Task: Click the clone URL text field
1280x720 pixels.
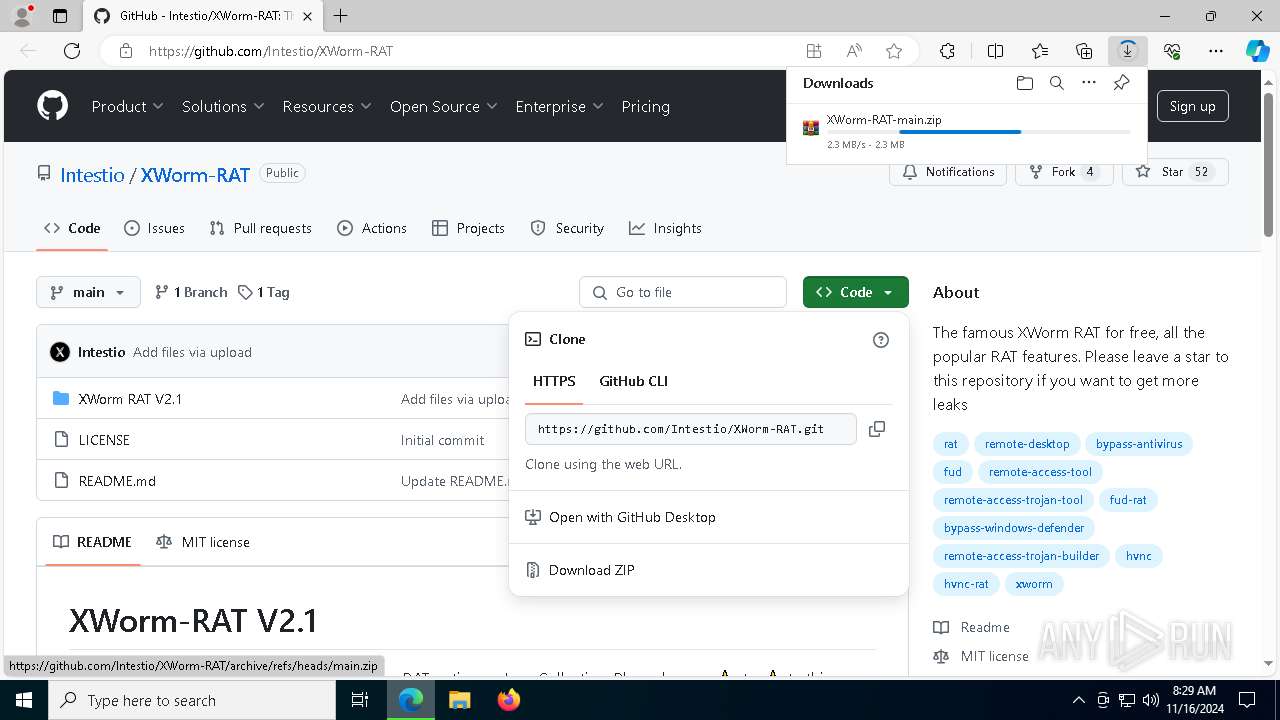Action: point(691,429)
